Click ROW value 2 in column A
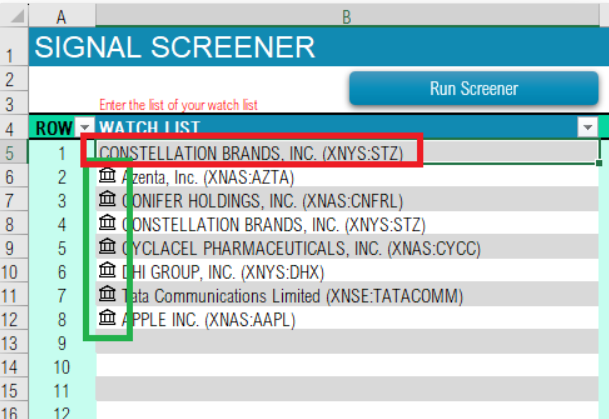 tap(61, 177)
